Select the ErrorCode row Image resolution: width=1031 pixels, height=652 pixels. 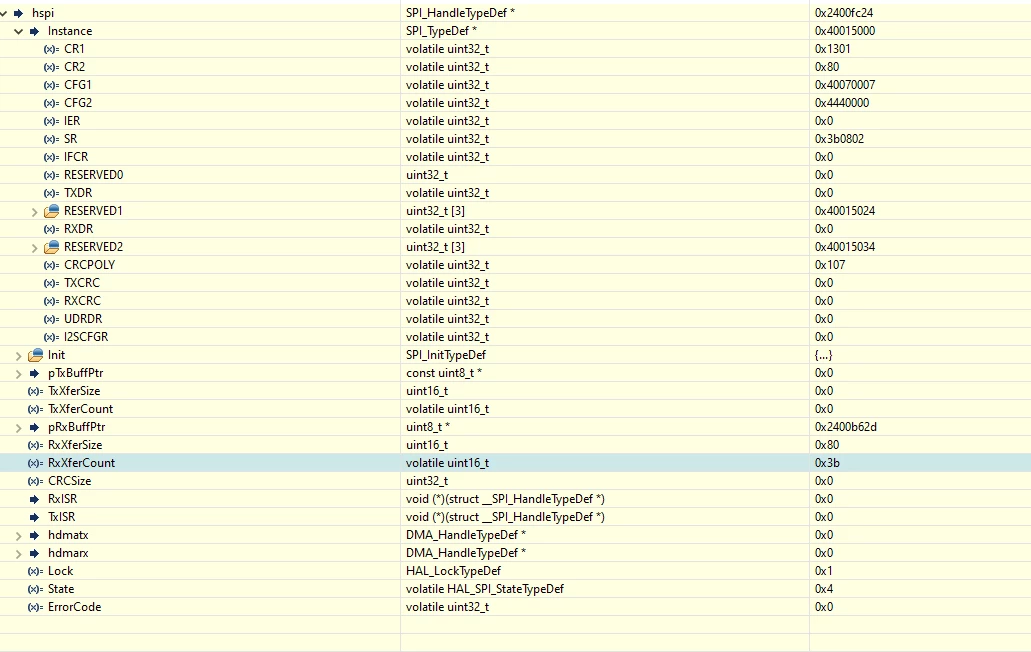point(516,607)
